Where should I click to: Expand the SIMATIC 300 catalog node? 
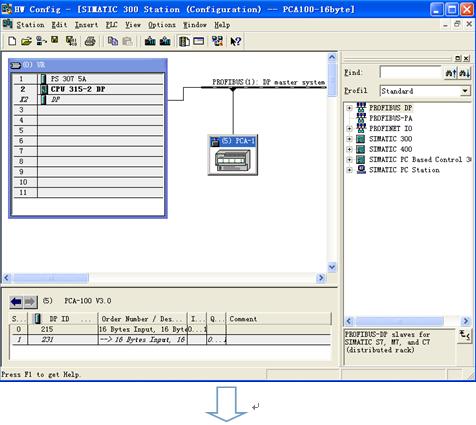(349, 139)
